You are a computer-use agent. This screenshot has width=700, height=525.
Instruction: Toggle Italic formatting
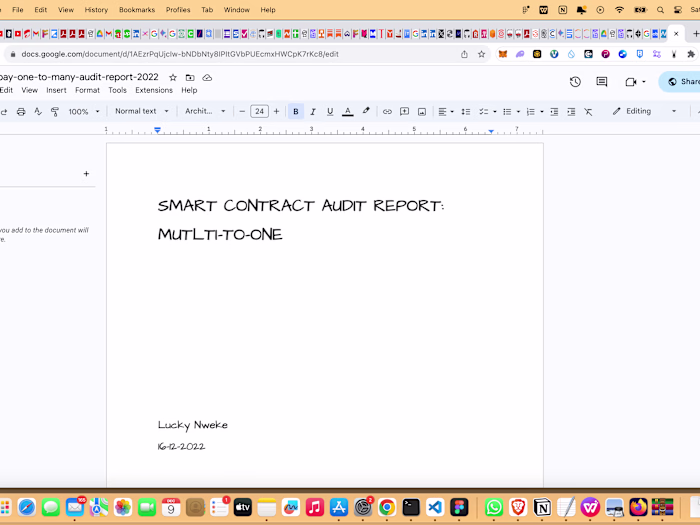(313, 112)
